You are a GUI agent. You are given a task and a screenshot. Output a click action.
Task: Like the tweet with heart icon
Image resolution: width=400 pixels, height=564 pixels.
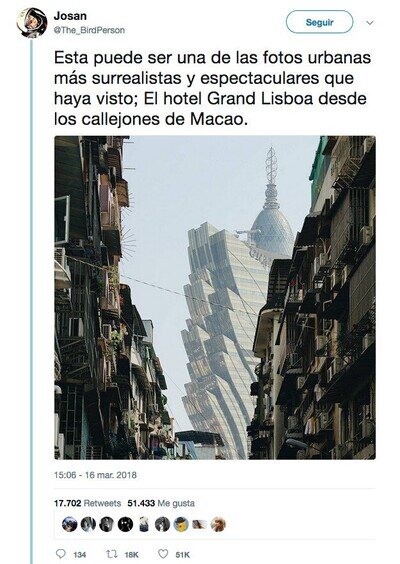pyautogui.click(x=163, y=554)
